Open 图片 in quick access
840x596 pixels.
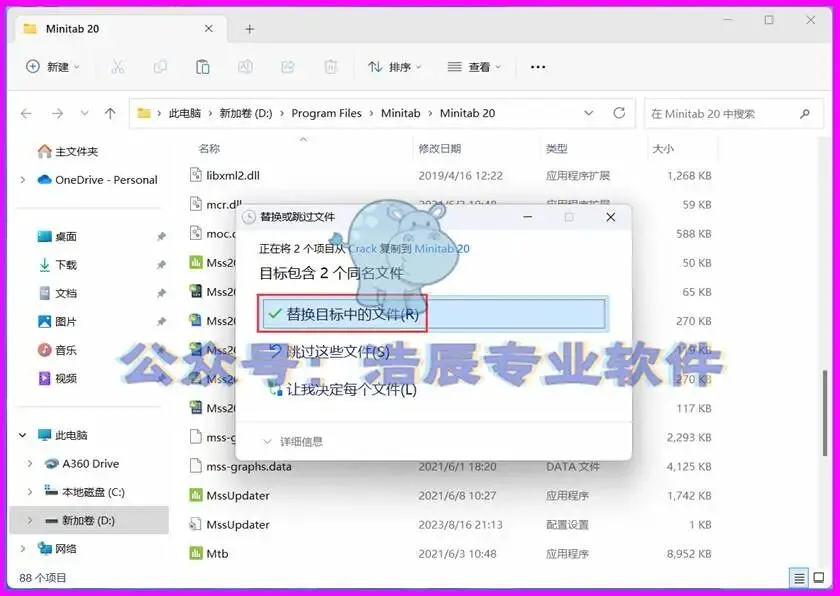57,321
